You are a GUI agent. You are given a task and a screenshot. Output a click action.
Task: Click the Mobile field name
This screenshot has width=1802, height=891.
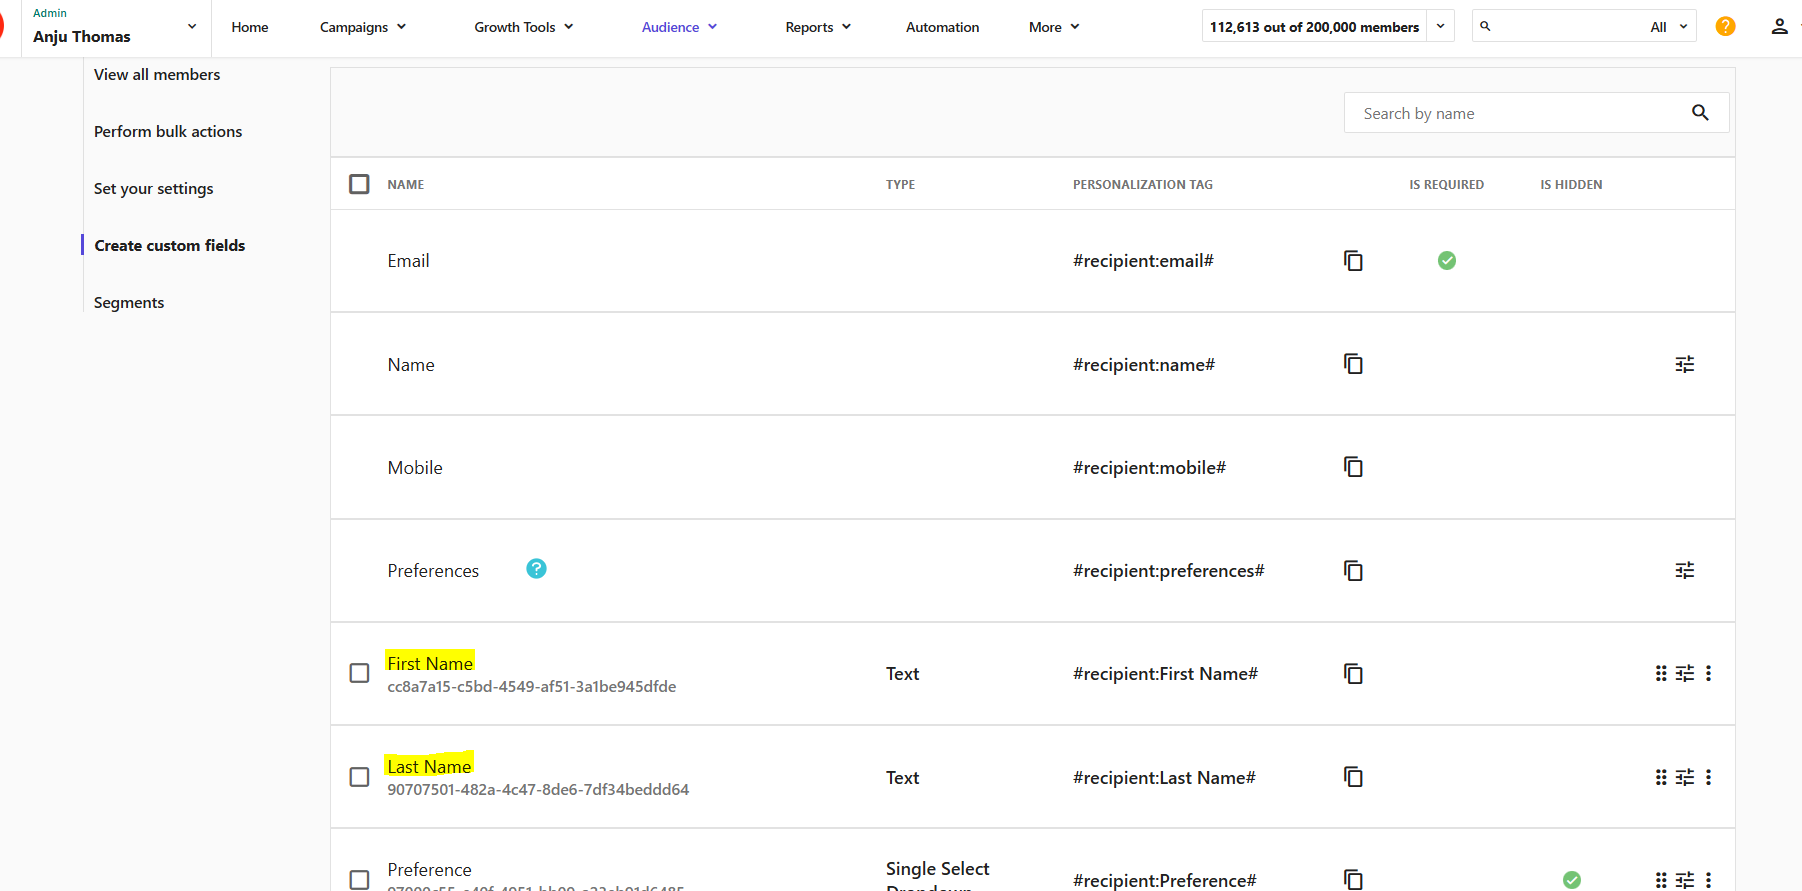[x=415, y=467]
